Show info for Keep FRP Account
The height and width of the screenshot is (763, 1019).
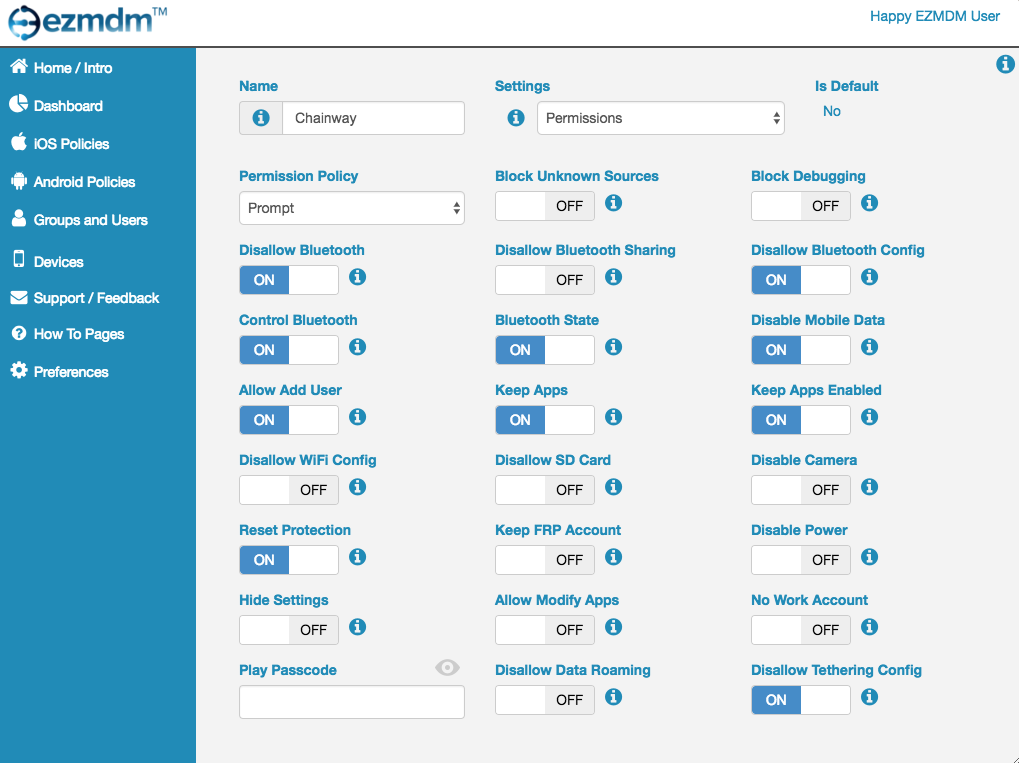coord(613,557)
